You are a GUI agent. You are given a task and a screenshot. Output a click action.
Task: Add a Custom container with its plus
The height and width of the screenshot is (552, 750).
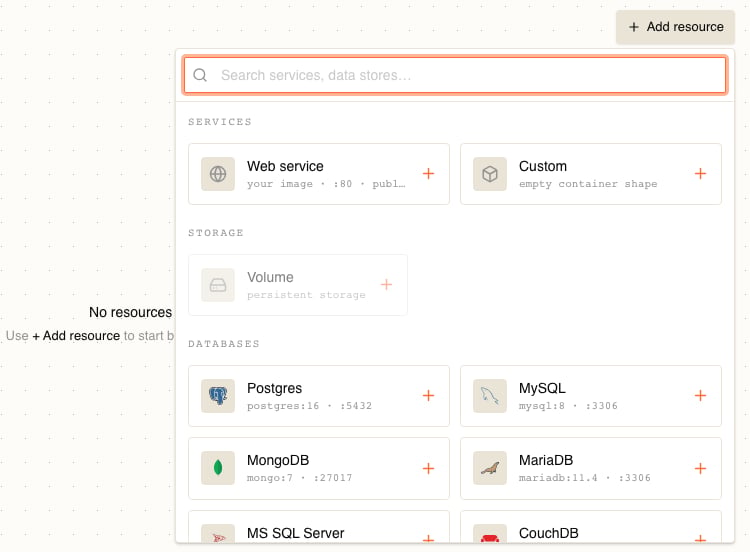[700, 174]
